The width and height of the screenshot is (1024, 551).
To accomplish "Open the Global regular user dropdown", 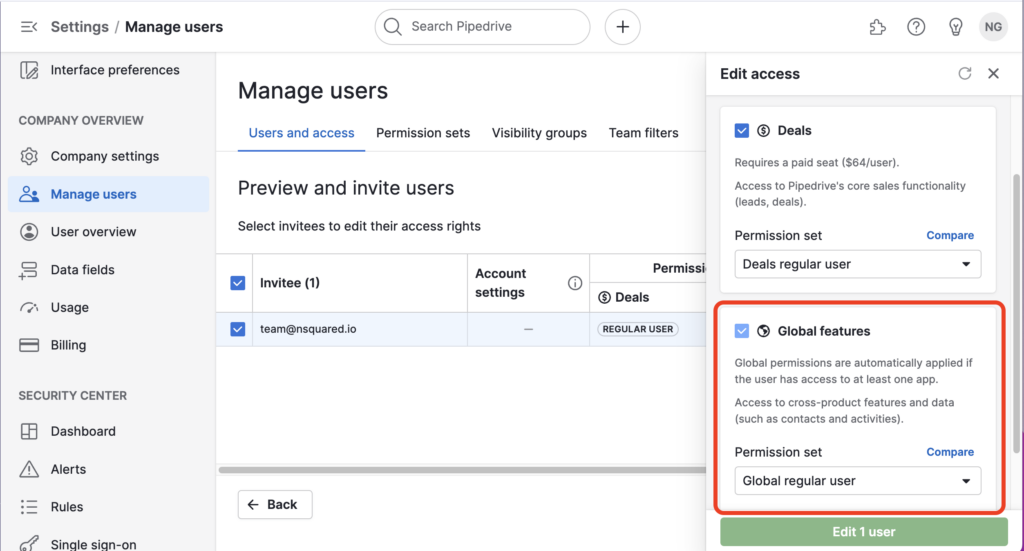I will [x=857, y=481].
